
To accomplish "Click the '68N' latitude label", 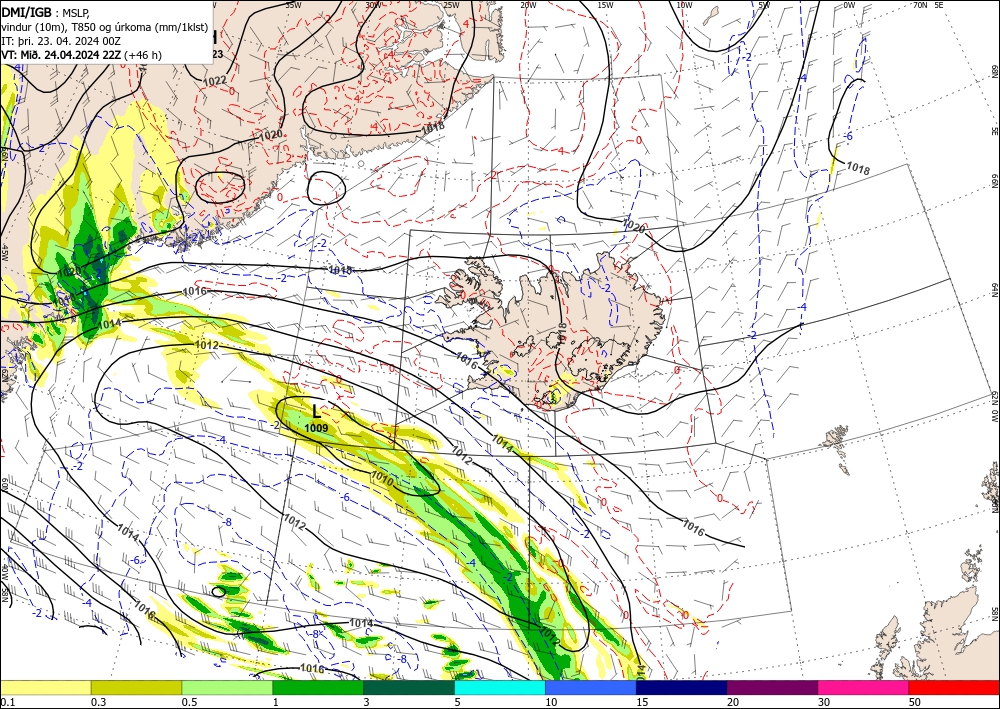I will click(x=994, y=71).
